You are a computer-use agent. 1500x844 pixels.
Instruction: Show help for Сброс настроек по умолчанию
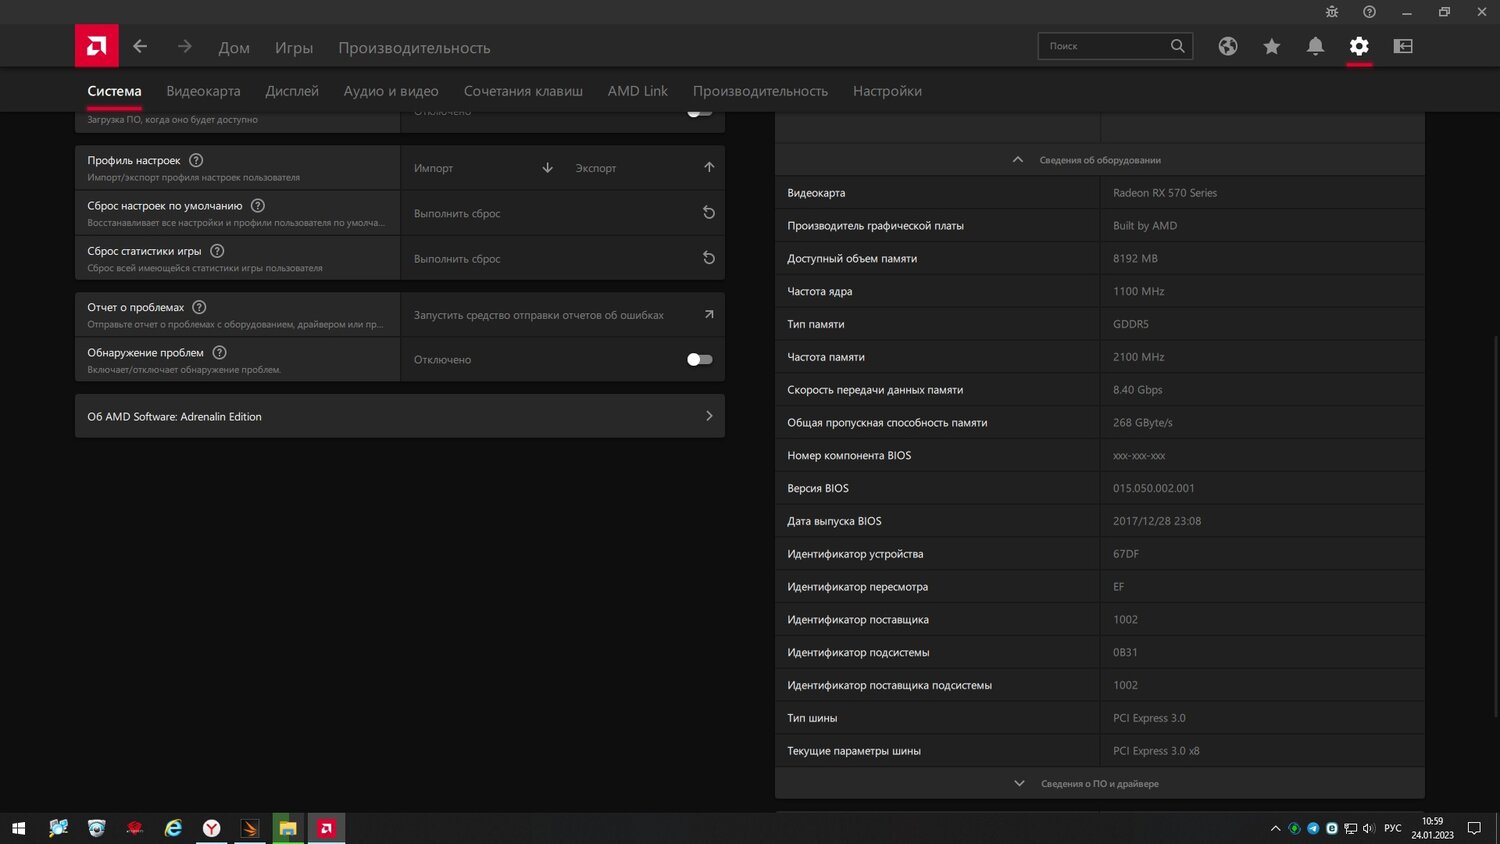tap(258, 205)
